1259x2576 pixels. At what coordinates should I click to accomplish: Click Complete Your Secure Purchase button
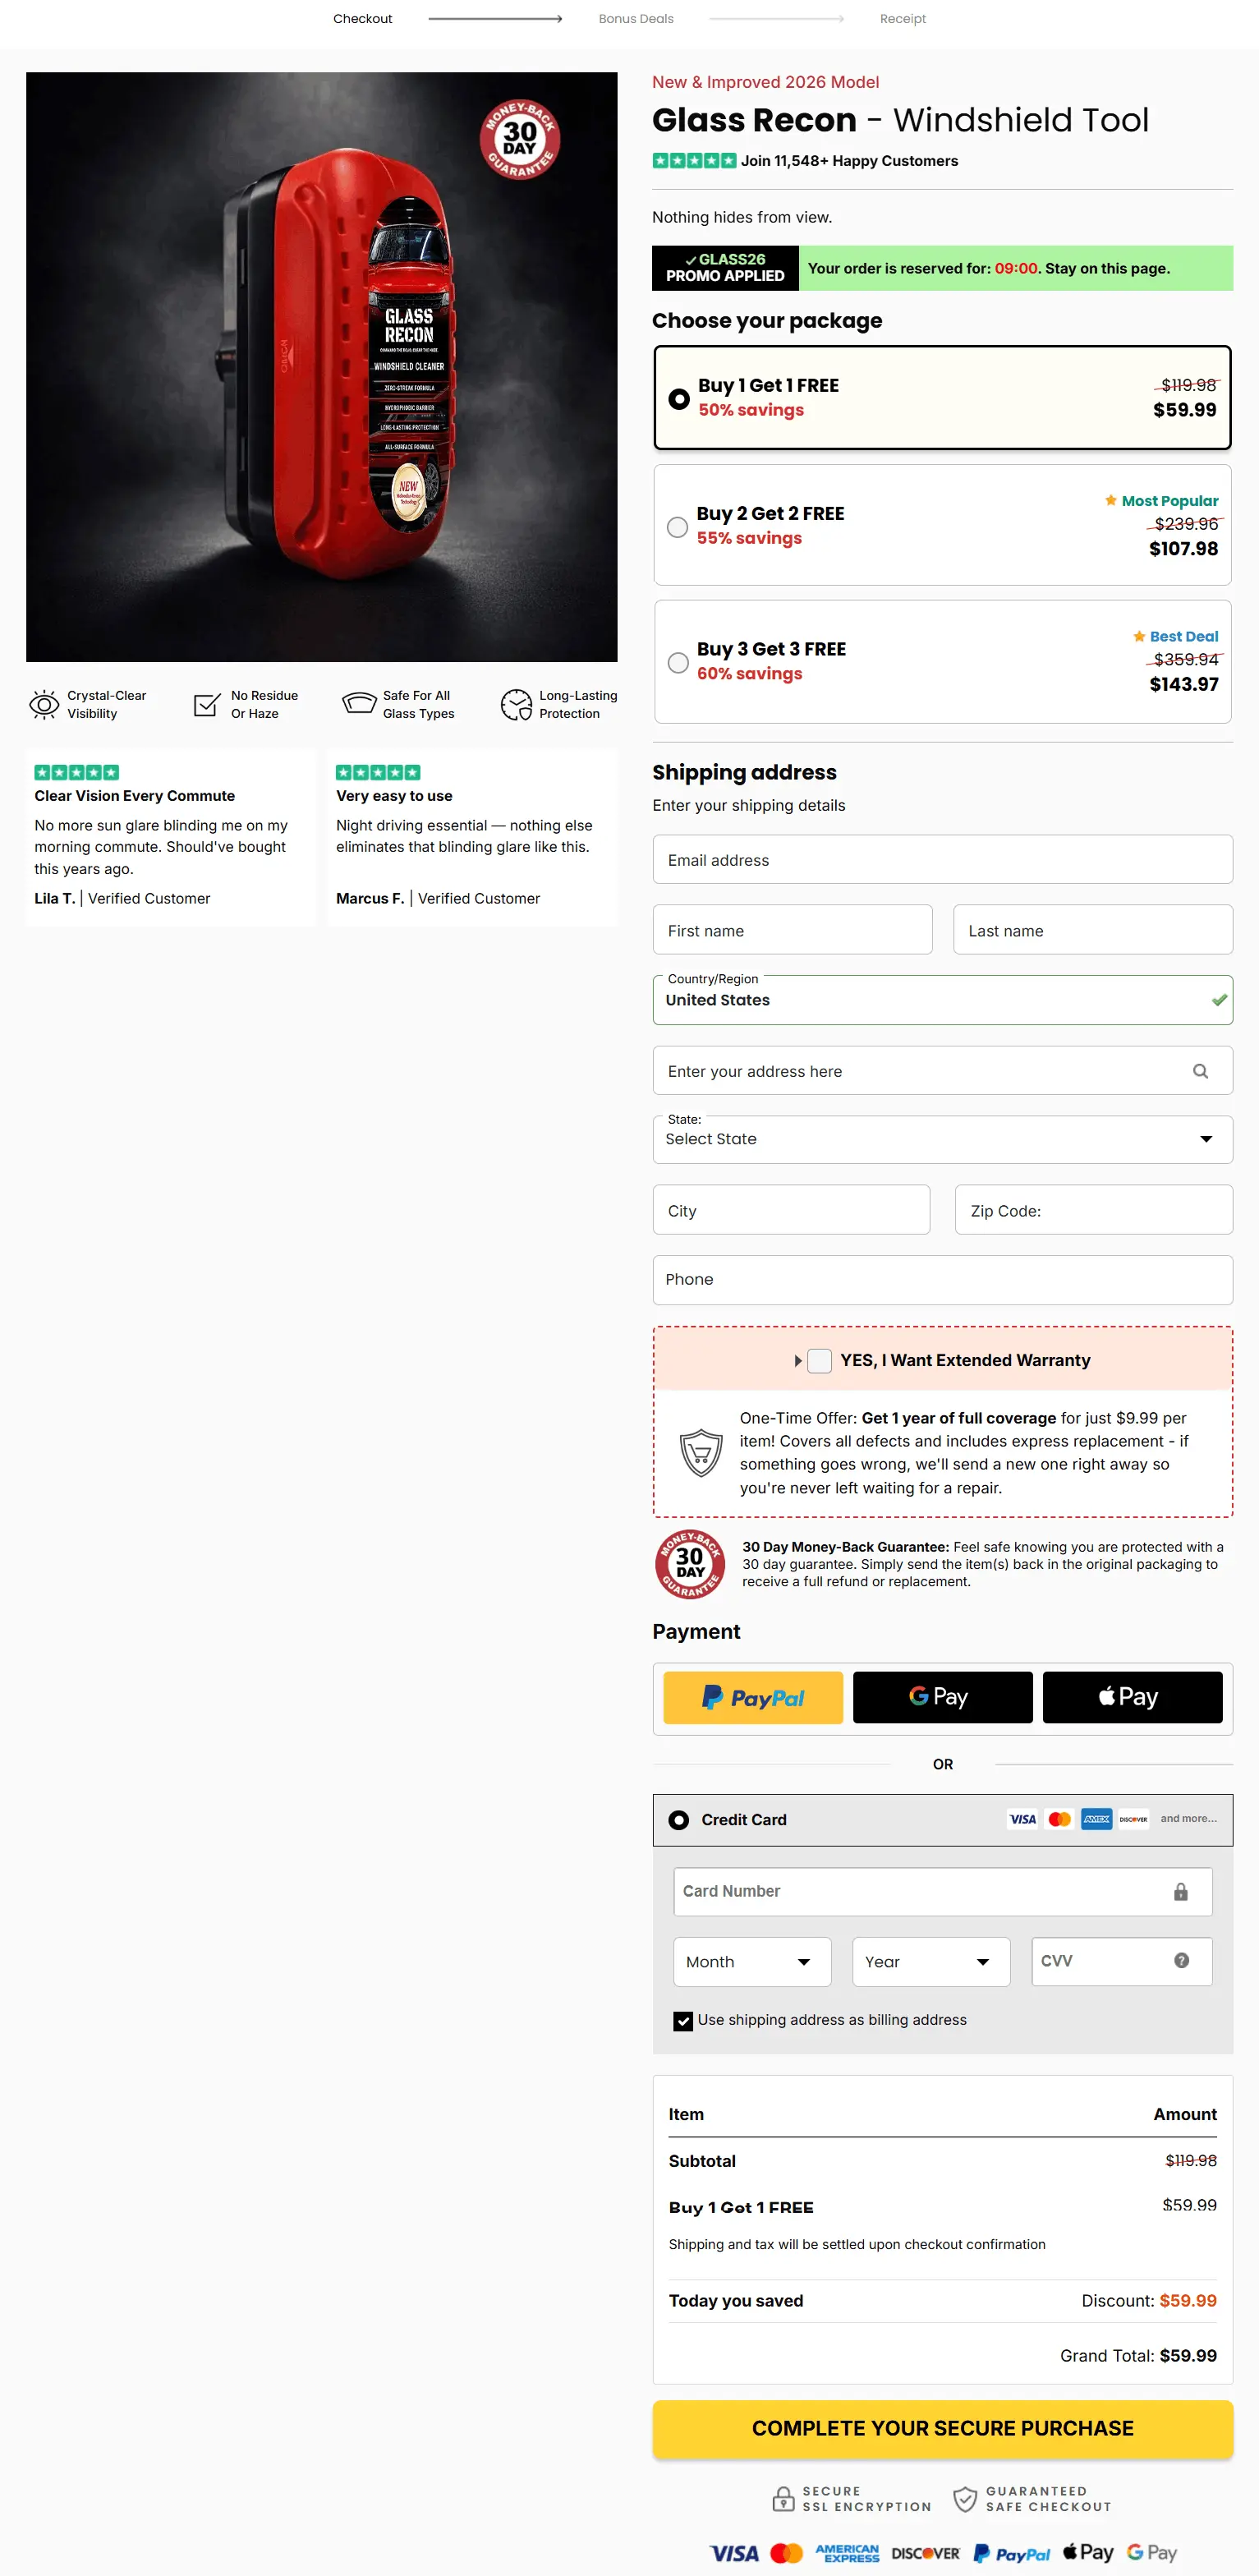pyautogui.click(x=942, y=2428)
